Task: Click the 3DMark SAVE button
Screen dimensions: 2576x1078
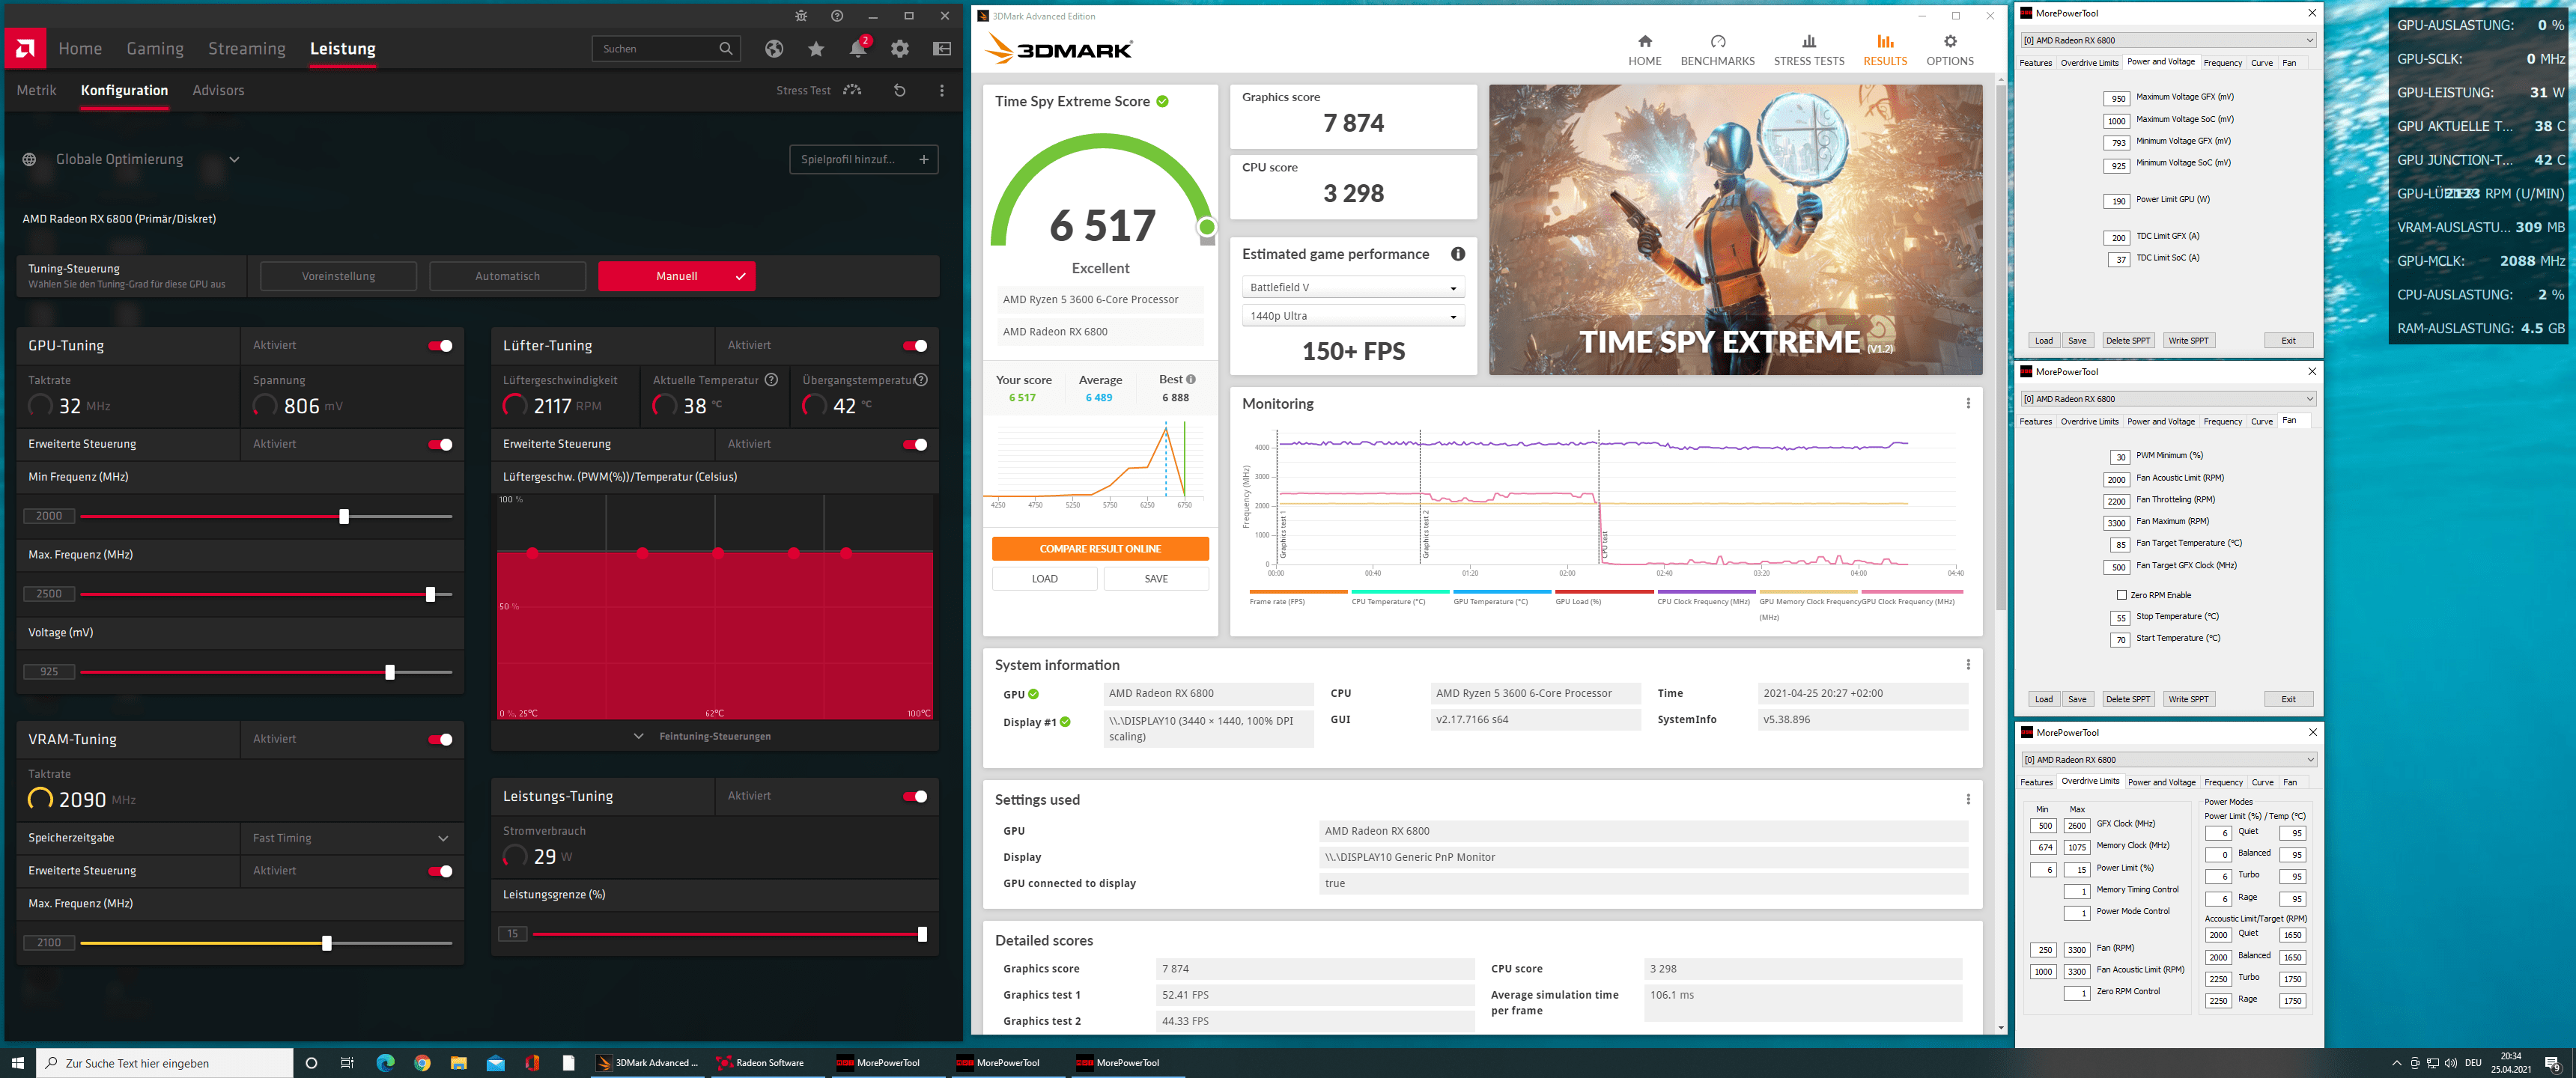Action: [1156, 578]
